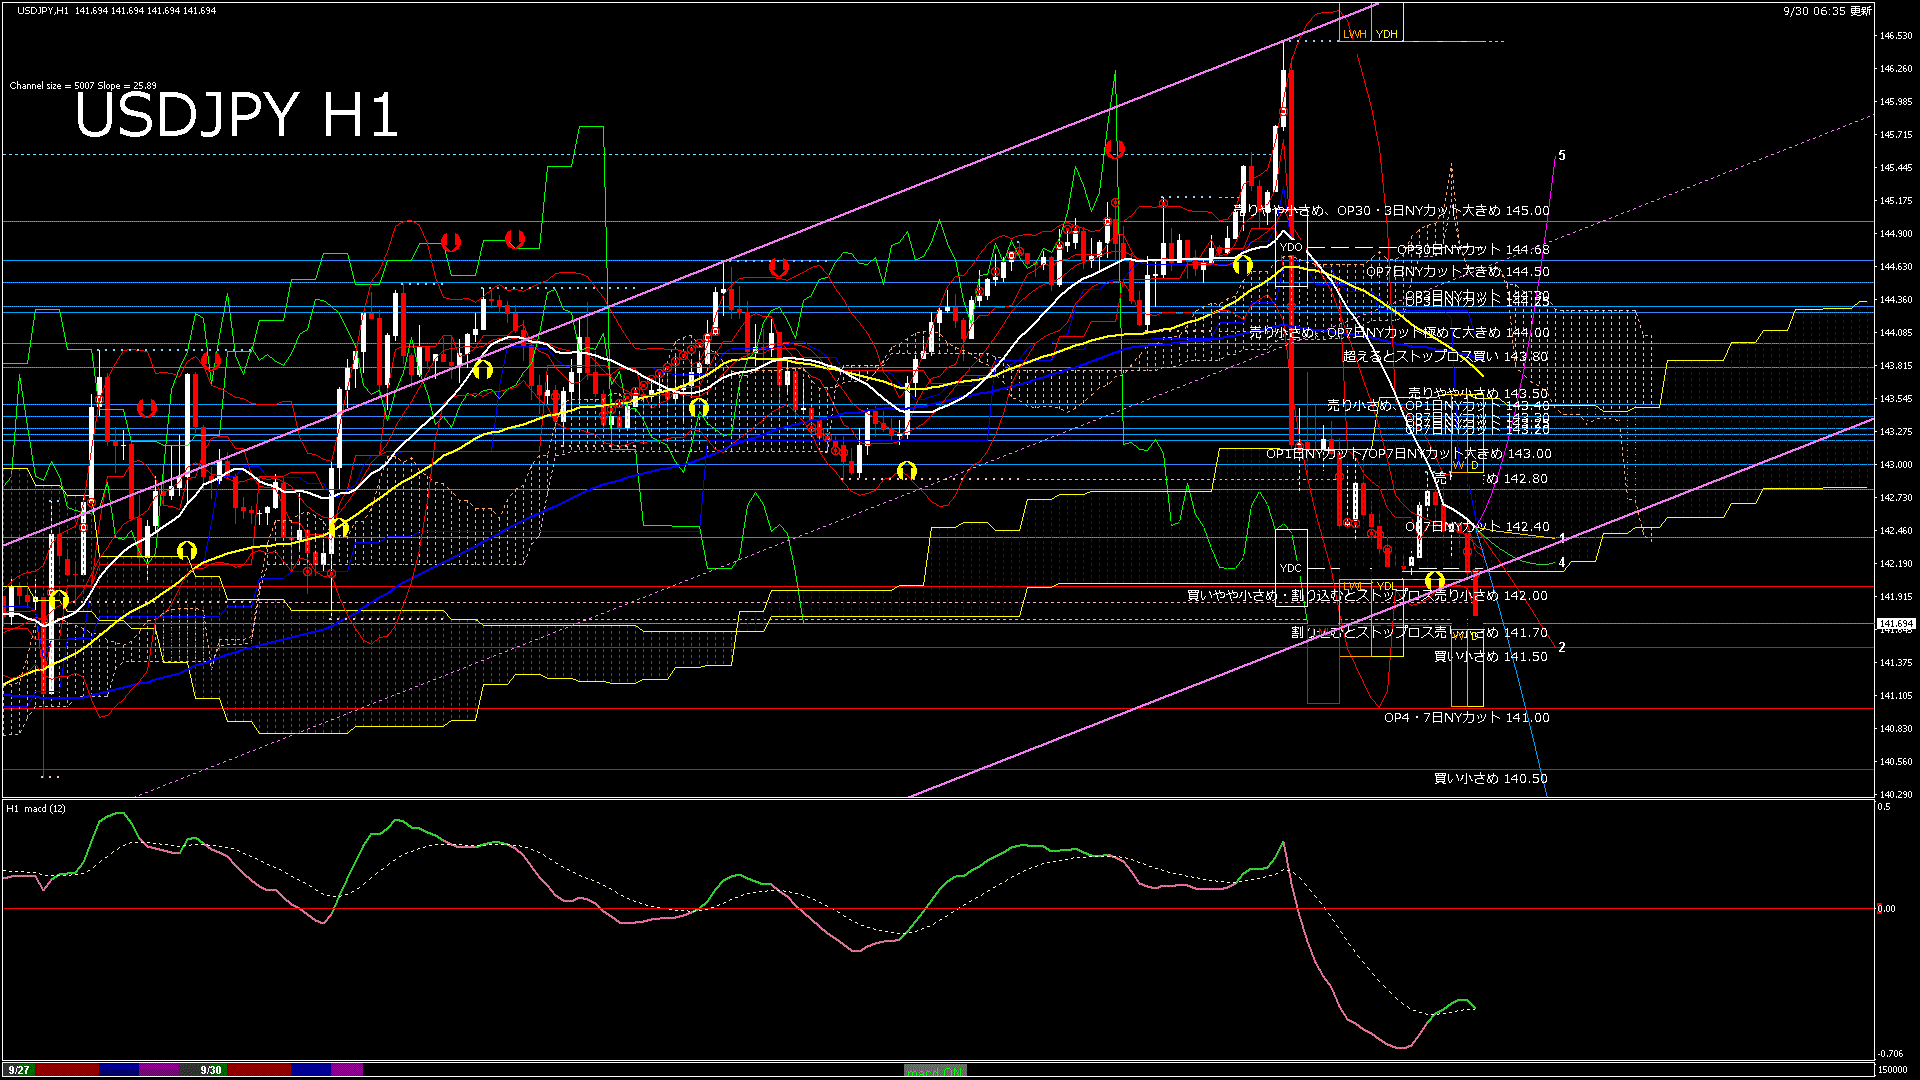This screenshot has height=1080, width=1920.
Task: Click the 9/30 06:35 更新 timestamp
Action: pyautogui.click(x=1827, y=11)
